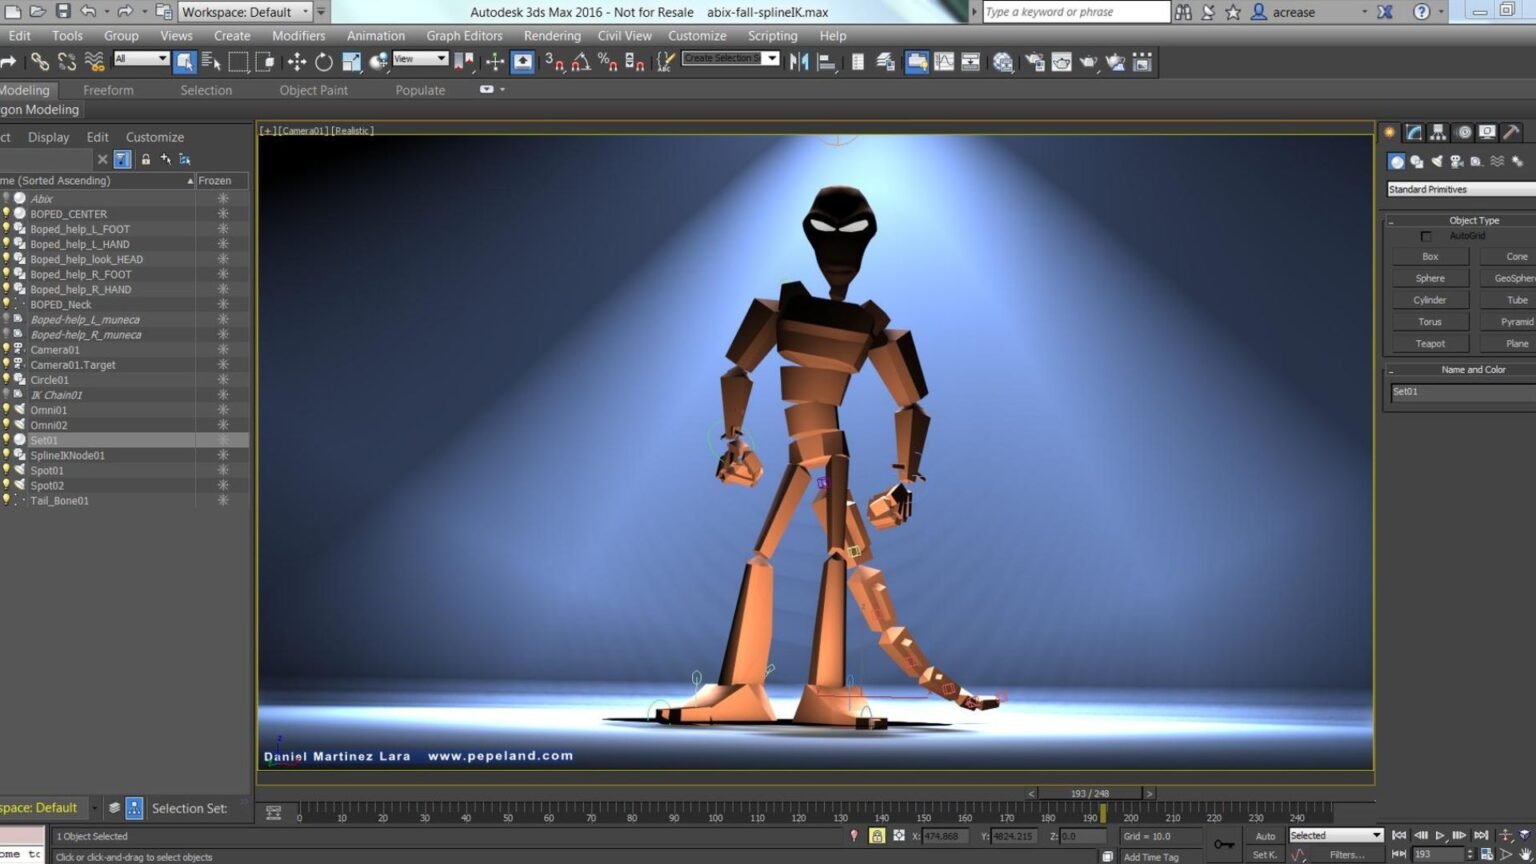Turn on the Auto Key animation toggle
This screenshot has height=864, width=1536.
1265,836
